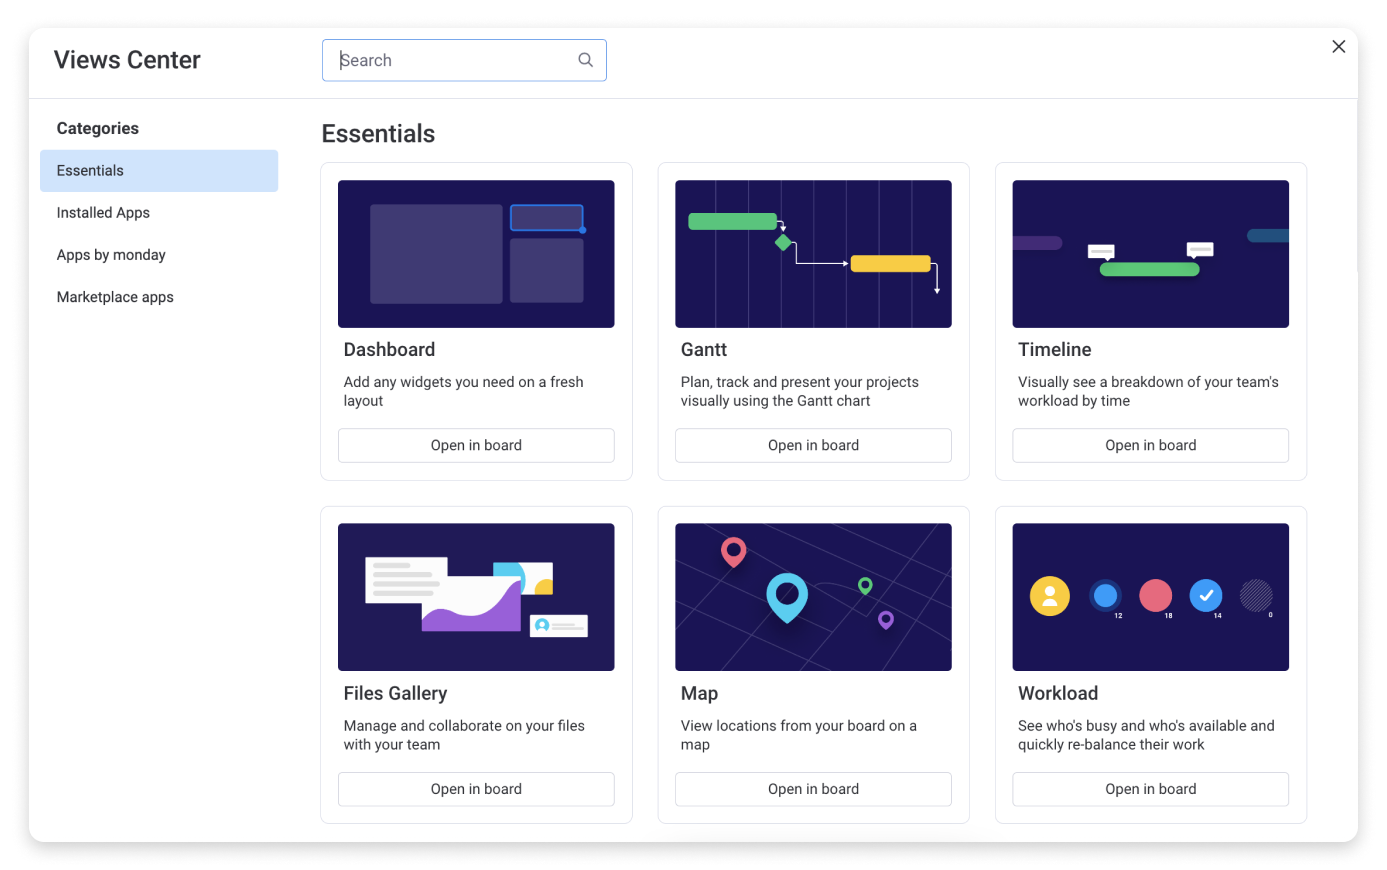Open the Installed Apps category

coord(103,213)
